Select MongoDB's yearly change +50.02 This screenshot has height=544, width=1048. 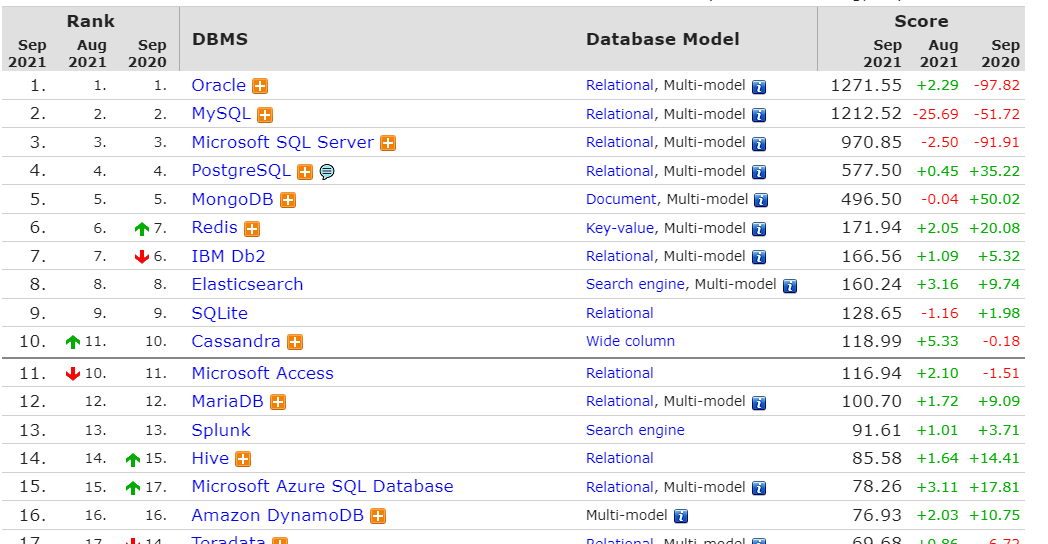tap(995, 199)
